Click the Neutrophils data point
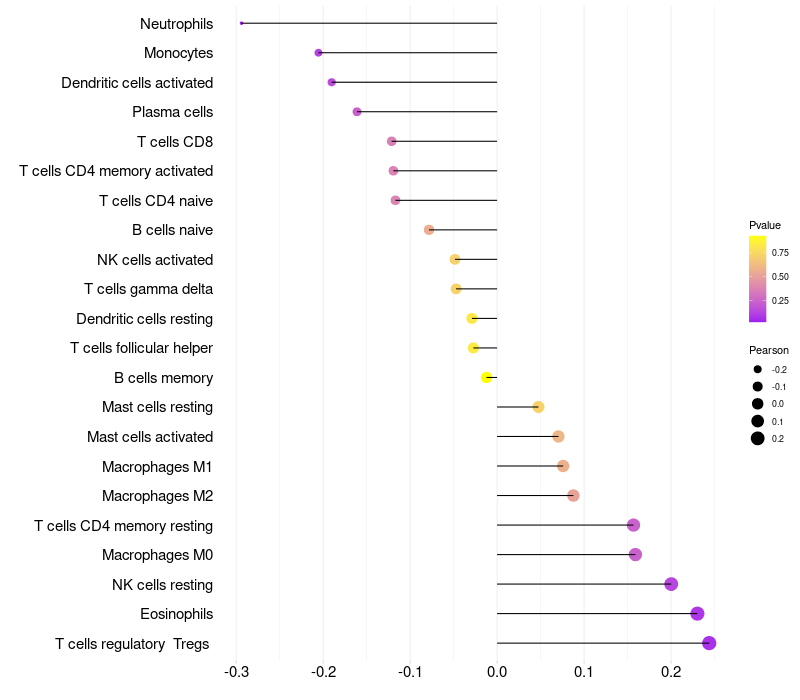Screen dimensions: 800x700 pyautogui.click(x=241, y=23)
